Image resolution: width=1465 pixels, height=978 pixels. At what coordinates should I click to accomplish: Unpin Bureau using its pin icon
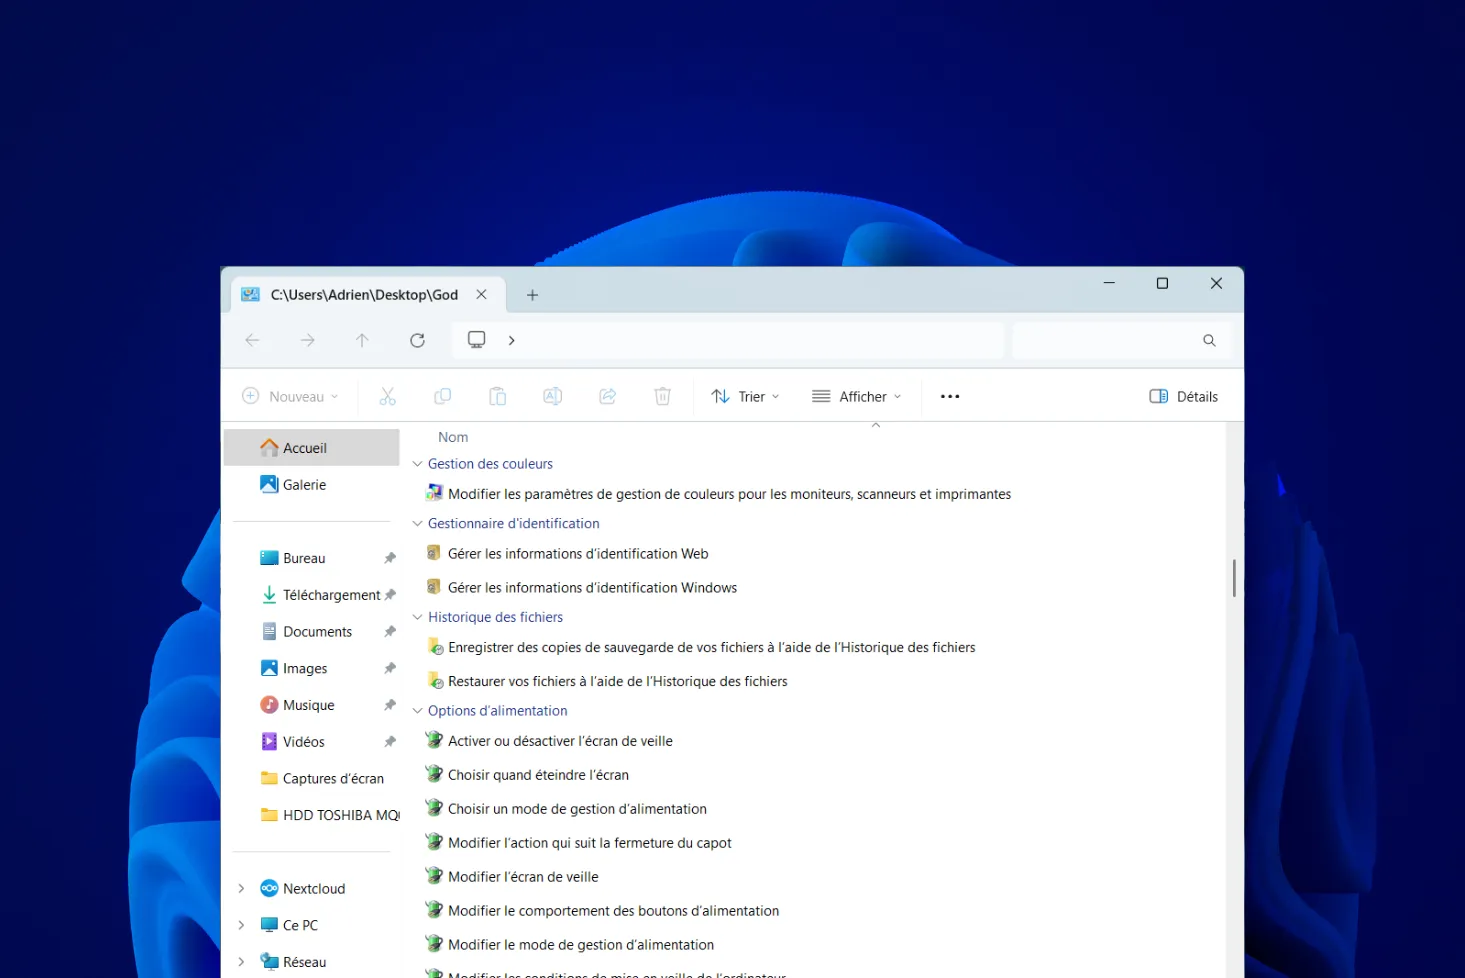[390, 558]
